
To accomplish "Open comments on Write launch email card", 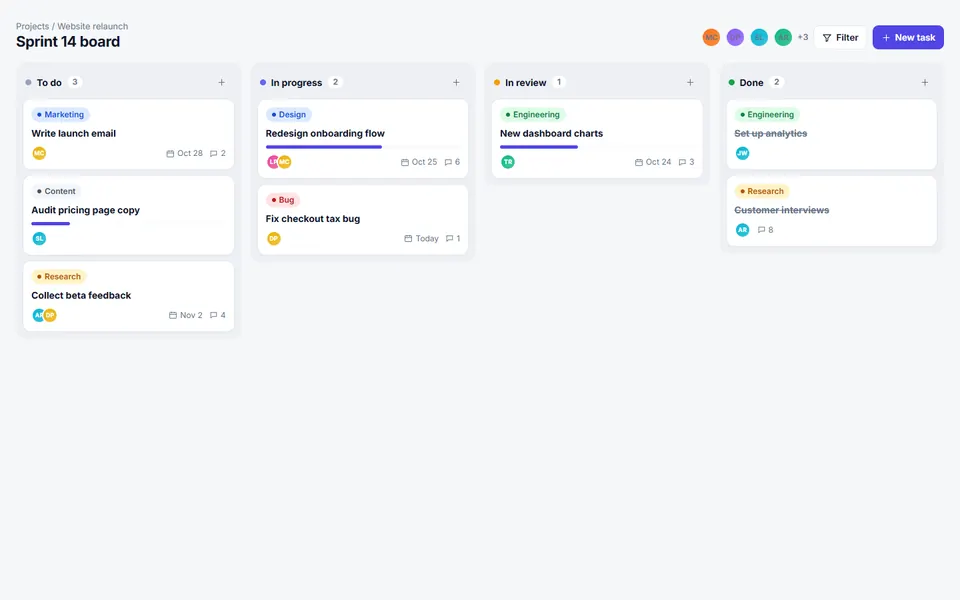I will 218,153.
